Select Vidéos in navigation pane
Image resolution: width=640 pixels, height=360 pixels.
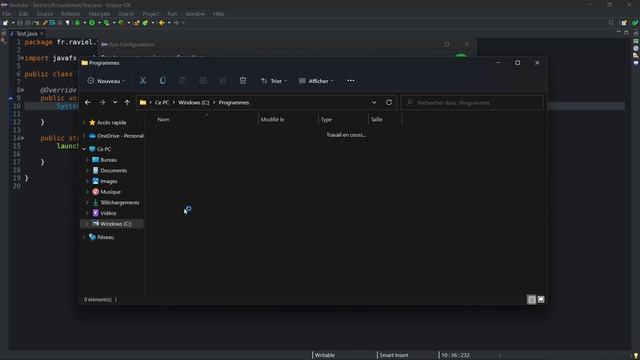click(x=108, y=213)
